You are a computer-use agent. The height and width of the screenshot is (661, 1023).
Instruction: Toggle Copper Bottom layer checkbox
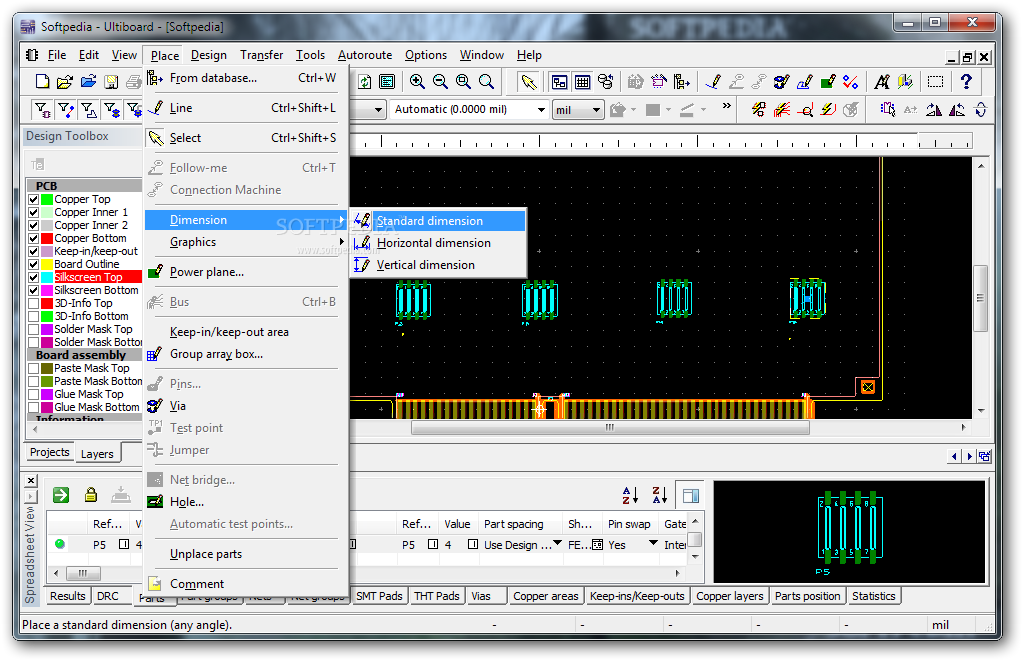coord(34,238)
